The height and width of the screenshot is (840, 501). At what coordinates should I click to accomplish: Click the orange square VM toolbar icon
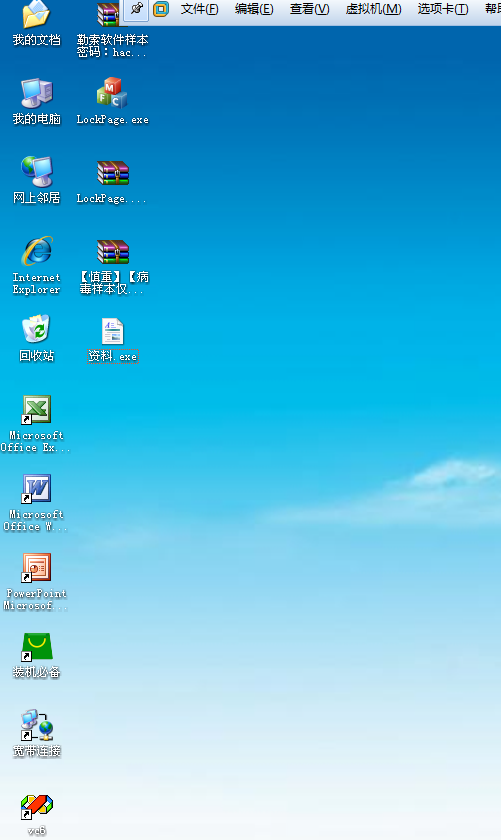pyautogui.click(x=161, y=9)
